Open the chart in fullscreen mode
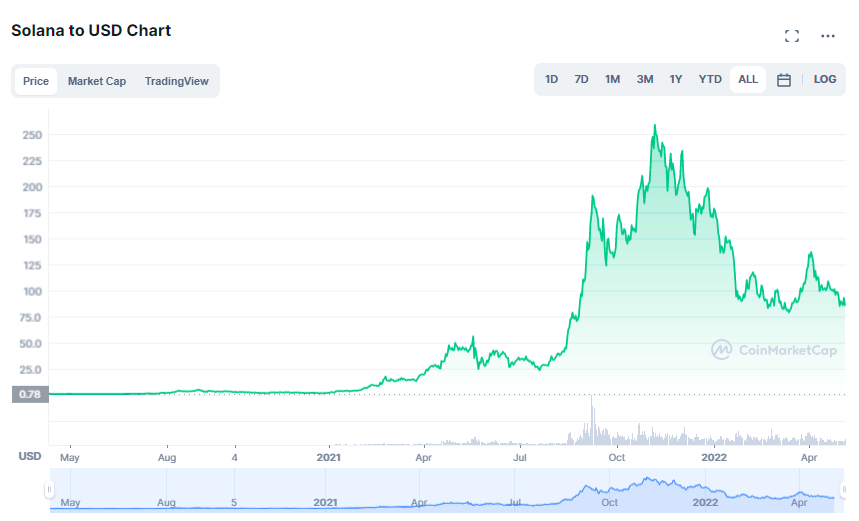Screen dimensions: 859x521 (x=792, y=36)
